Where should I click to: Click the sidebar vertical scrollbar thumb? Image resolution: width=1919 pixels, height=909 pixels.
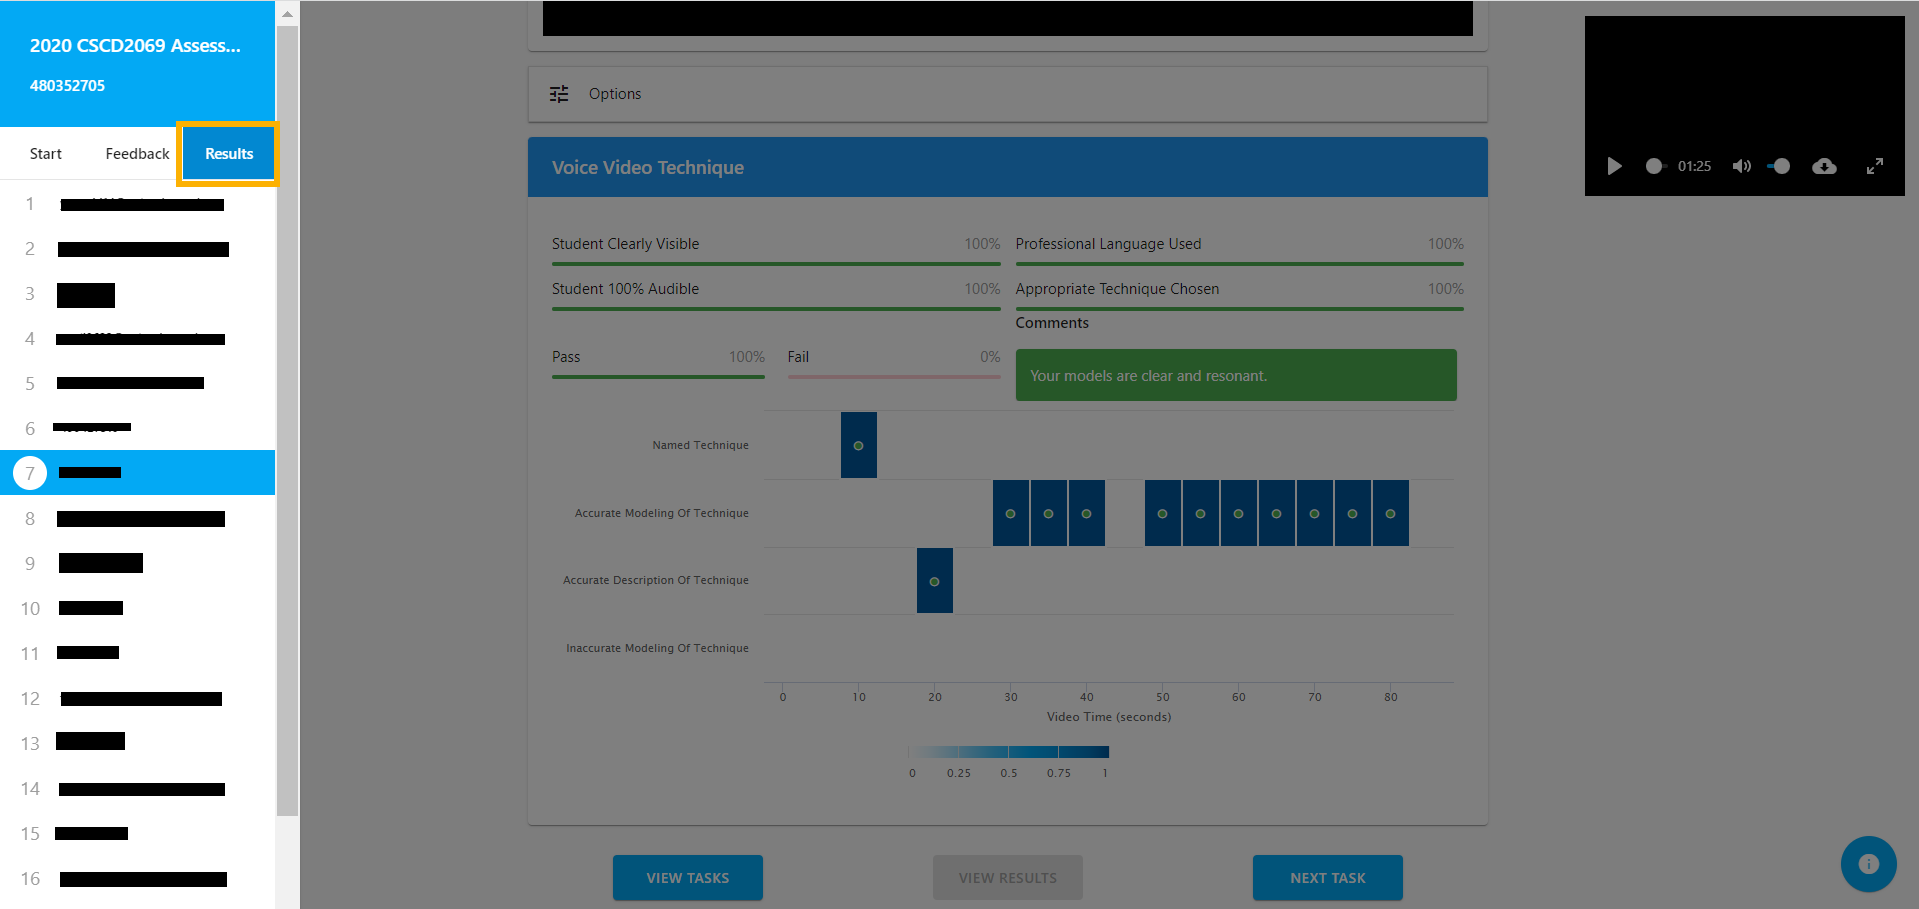[x=287, y=420]
